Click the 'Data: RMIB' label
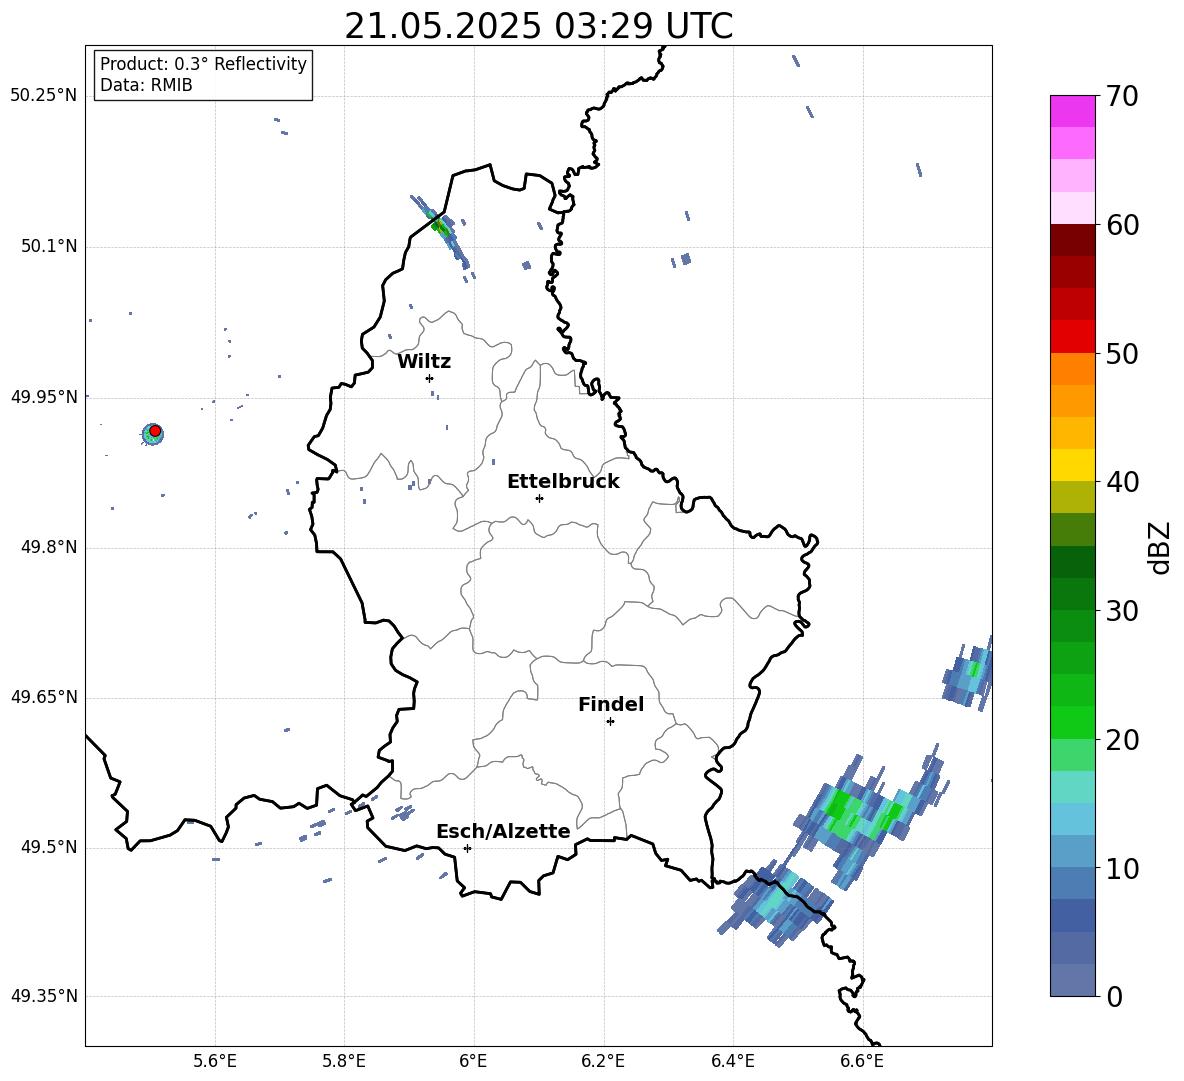This screenshot has height=1081, width=1184. point(146,85)
